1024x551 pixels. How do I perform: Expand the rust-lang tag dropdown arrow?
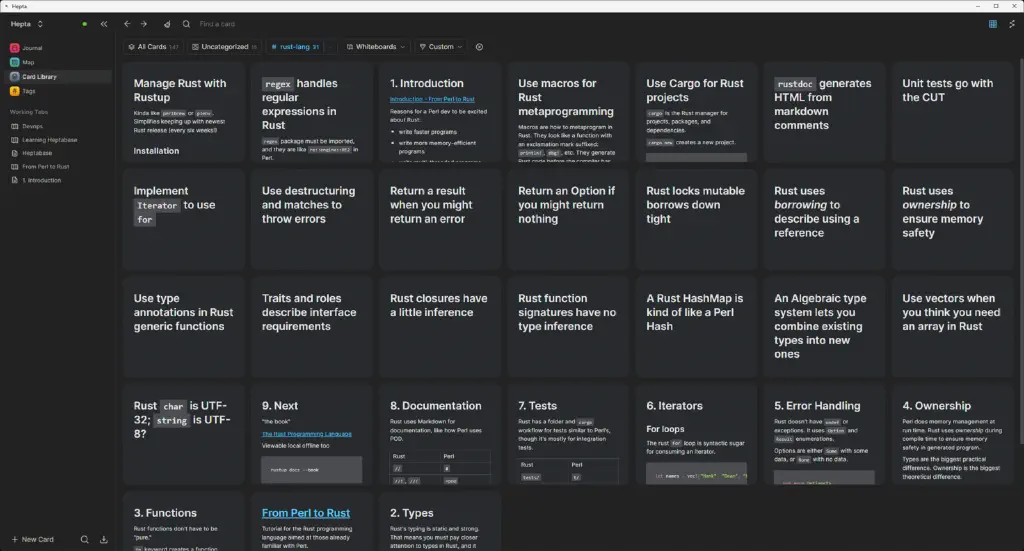tap(330, 47)
